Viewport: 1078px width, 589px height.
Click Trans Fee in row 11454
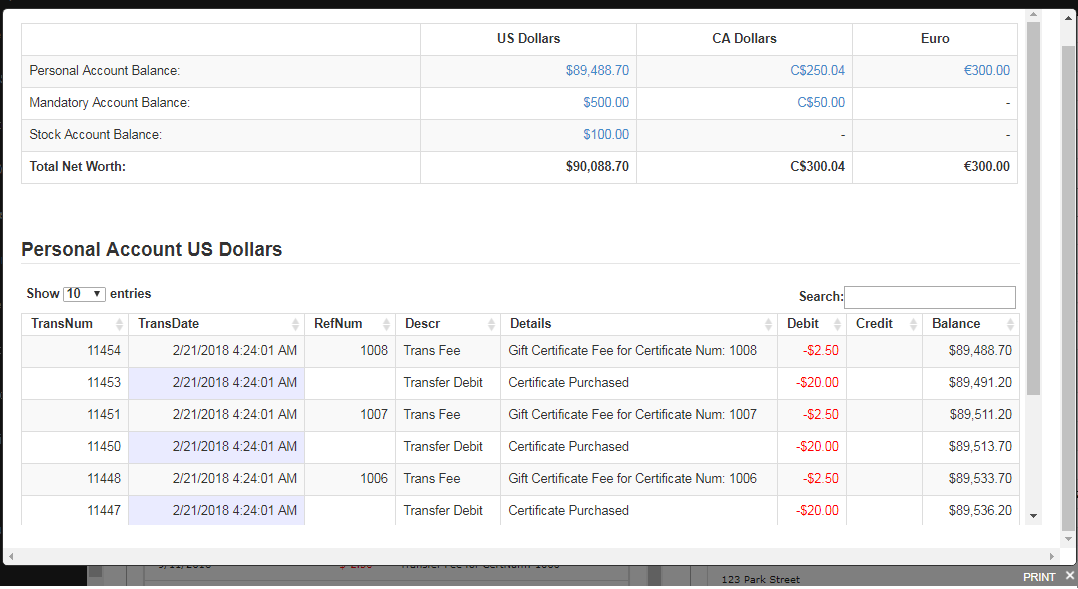click(432, 351)
